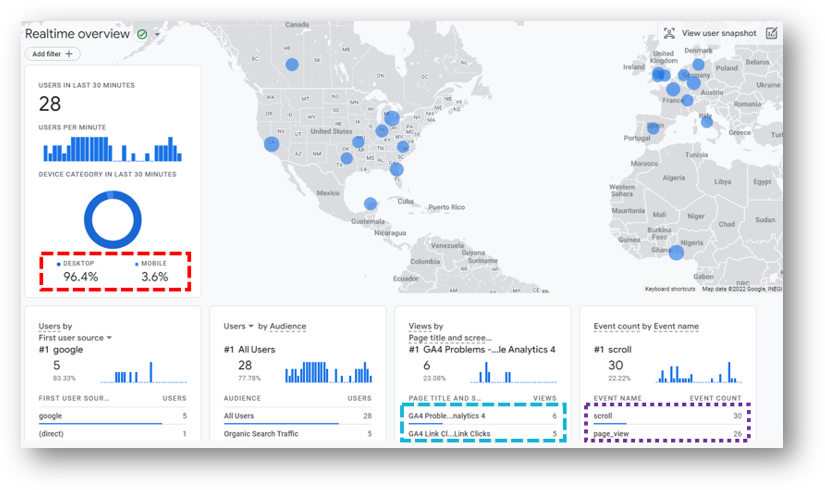The height and width of the screenshot is (490, 825).
Task: Click the users per minute bar chart
Action: point(112,149)
